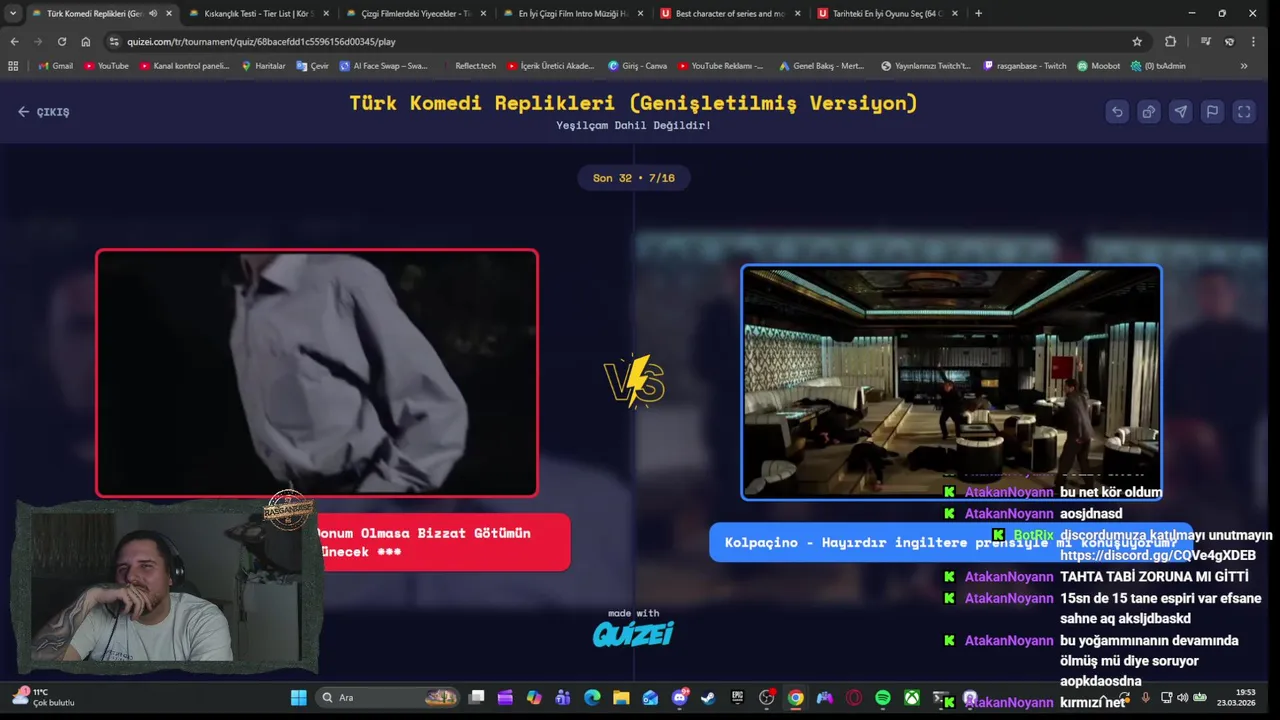This screenshot has width=1280, height=720.
Task: Open Spotify from the taskbar
Action: point(883,697)
